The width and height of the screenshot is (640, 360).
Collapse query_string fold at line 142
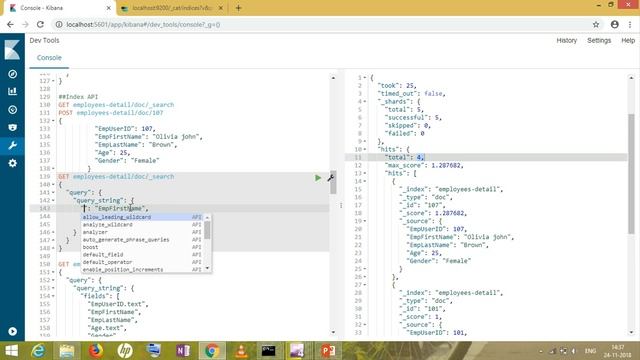53,200
